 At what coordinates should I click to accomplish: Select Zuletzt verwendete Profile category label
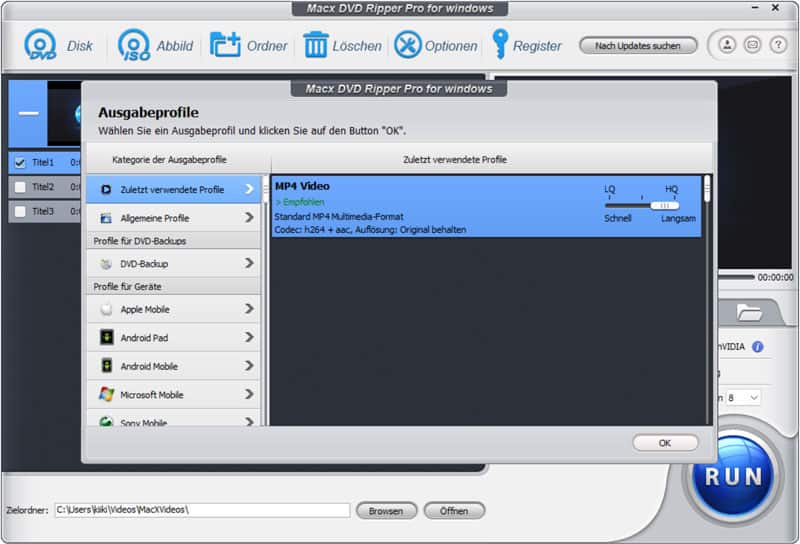172,189
